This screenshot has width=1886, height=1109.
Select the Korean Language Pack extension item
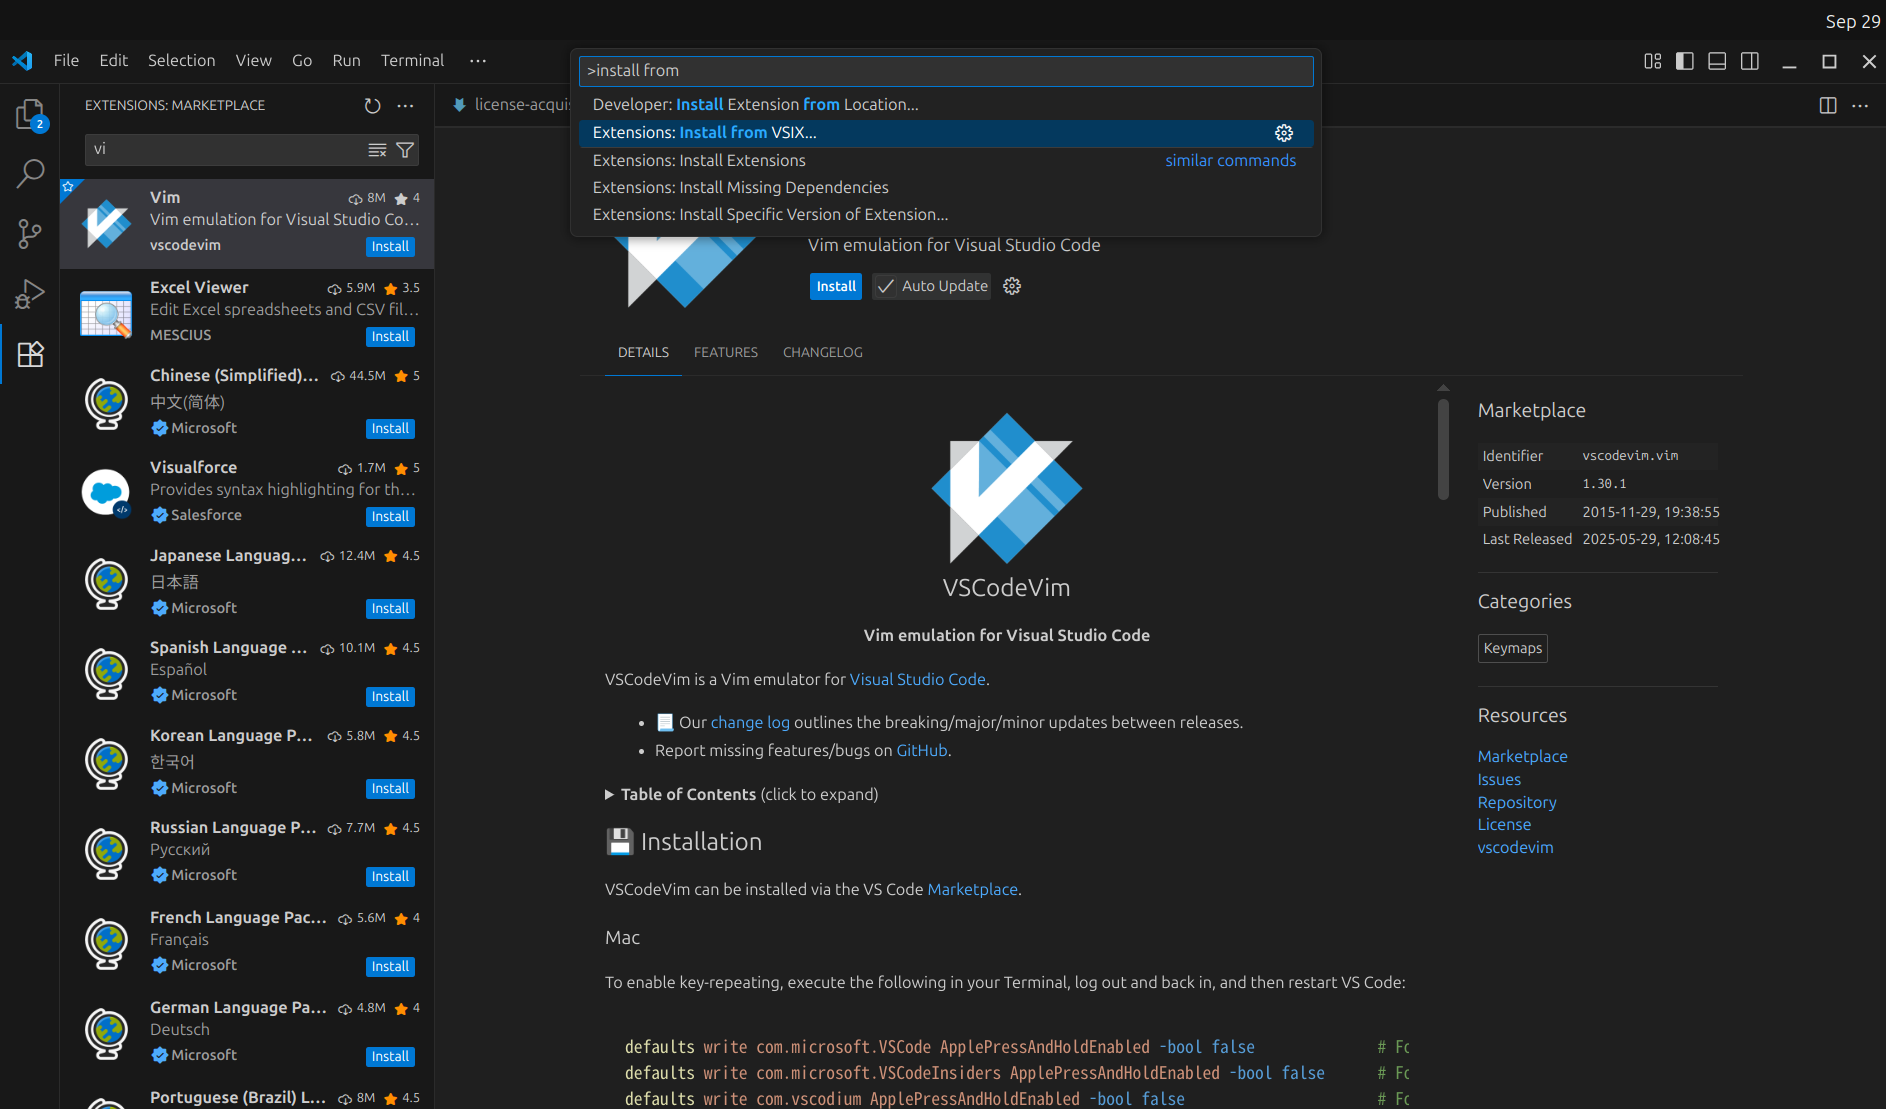(247, 763)
